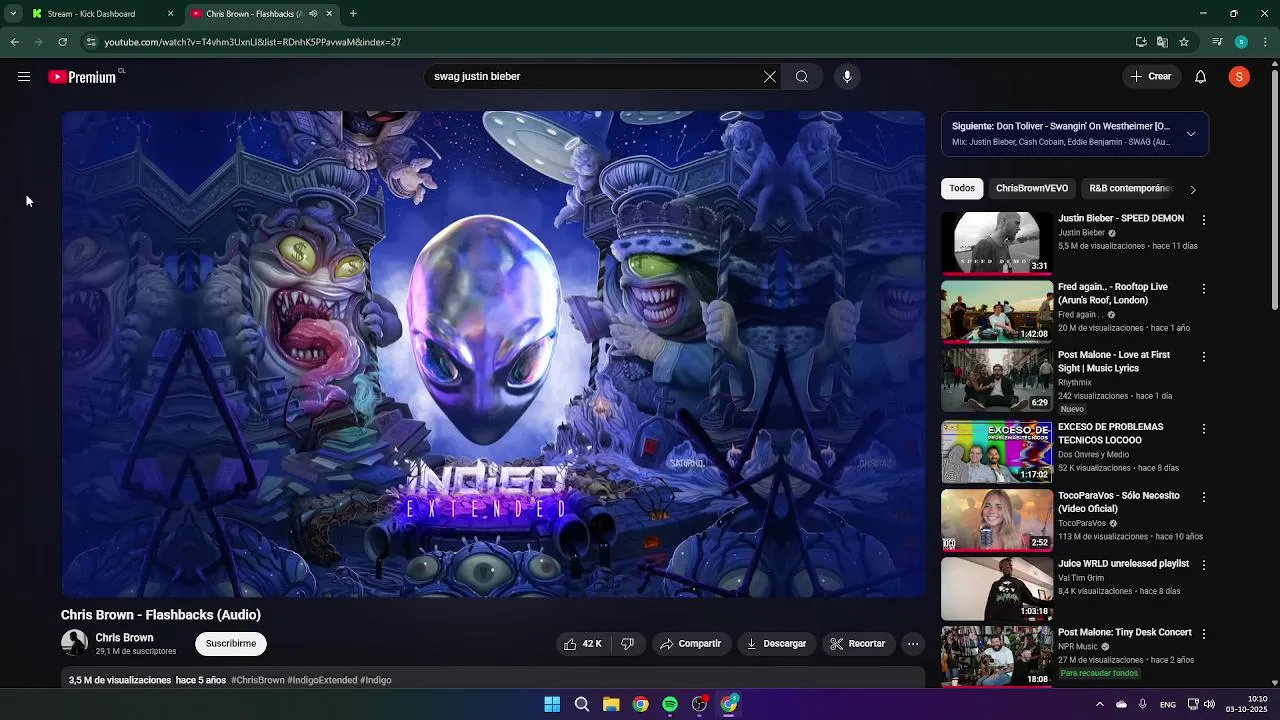
Task: Open Chrome three-dot menu
Action: (x=1266, y=42)
